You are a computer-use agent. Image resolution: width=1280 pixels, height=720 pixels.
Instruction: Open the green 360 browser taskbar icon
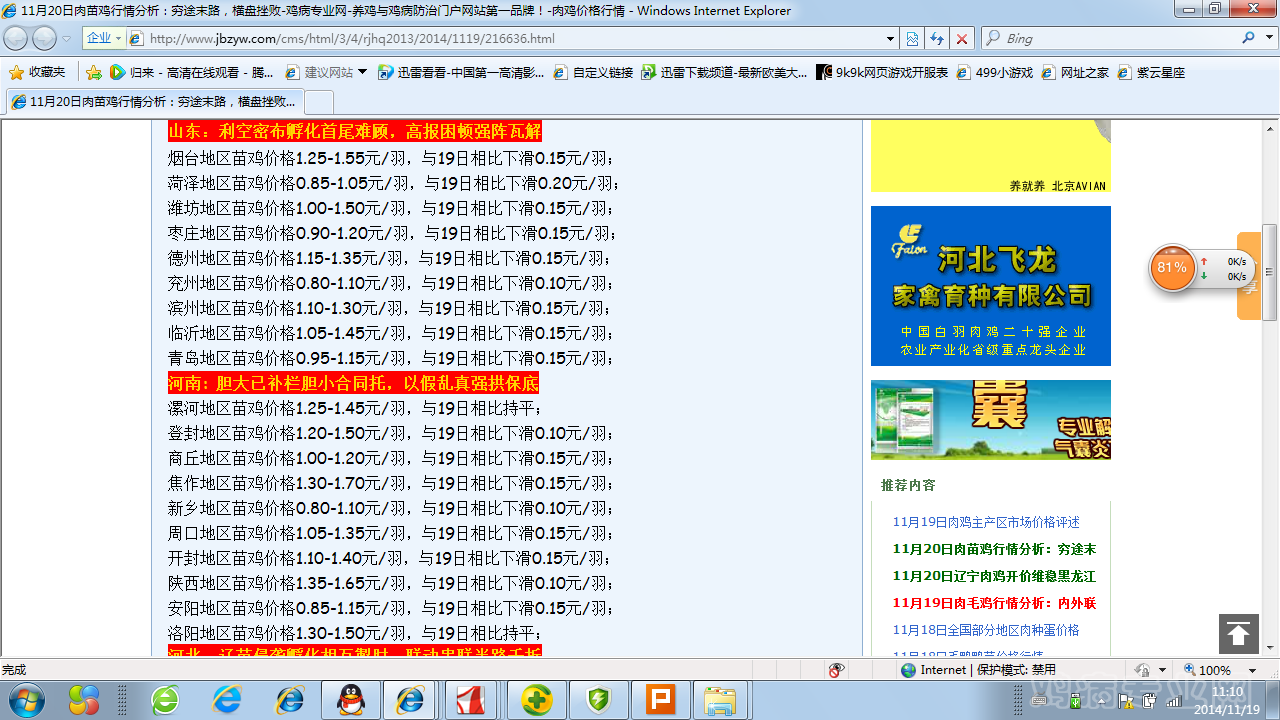click(166, 700)
